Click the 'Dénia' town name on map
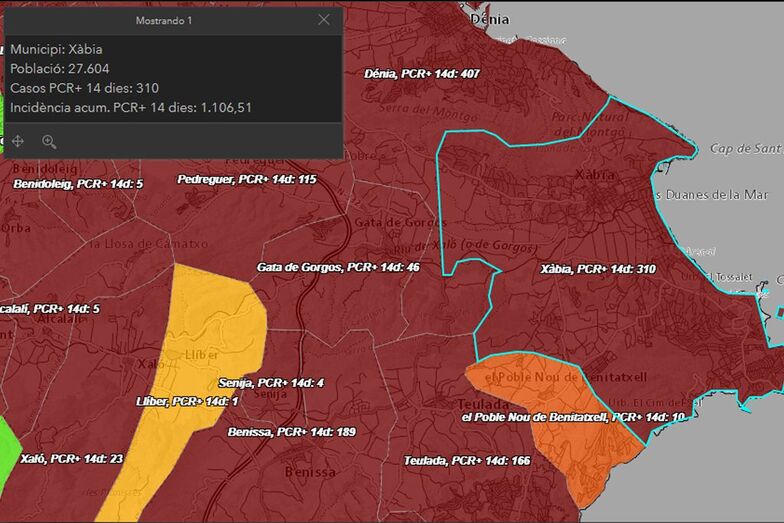 coord(490,20)
